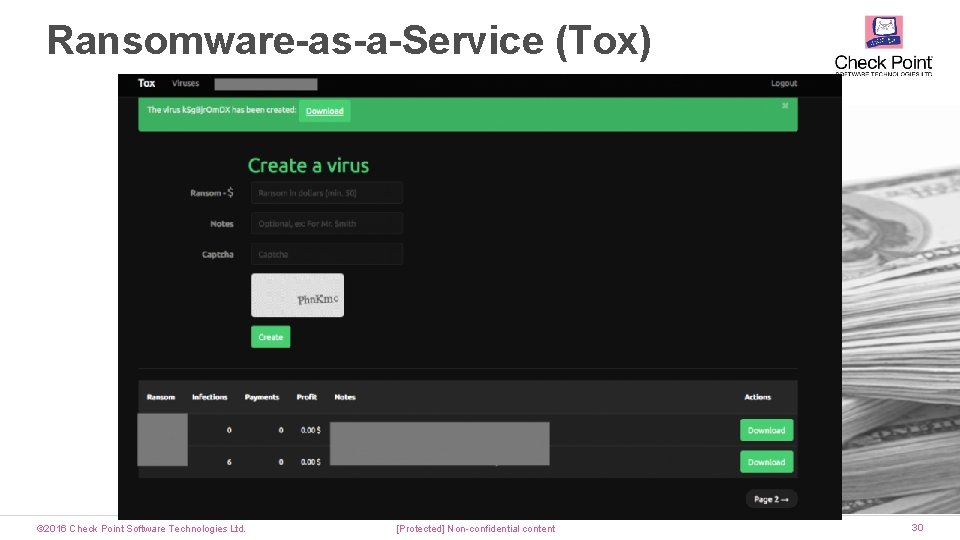Focus the Notes optional input field
Screen dimensions: 960x540
327,223
